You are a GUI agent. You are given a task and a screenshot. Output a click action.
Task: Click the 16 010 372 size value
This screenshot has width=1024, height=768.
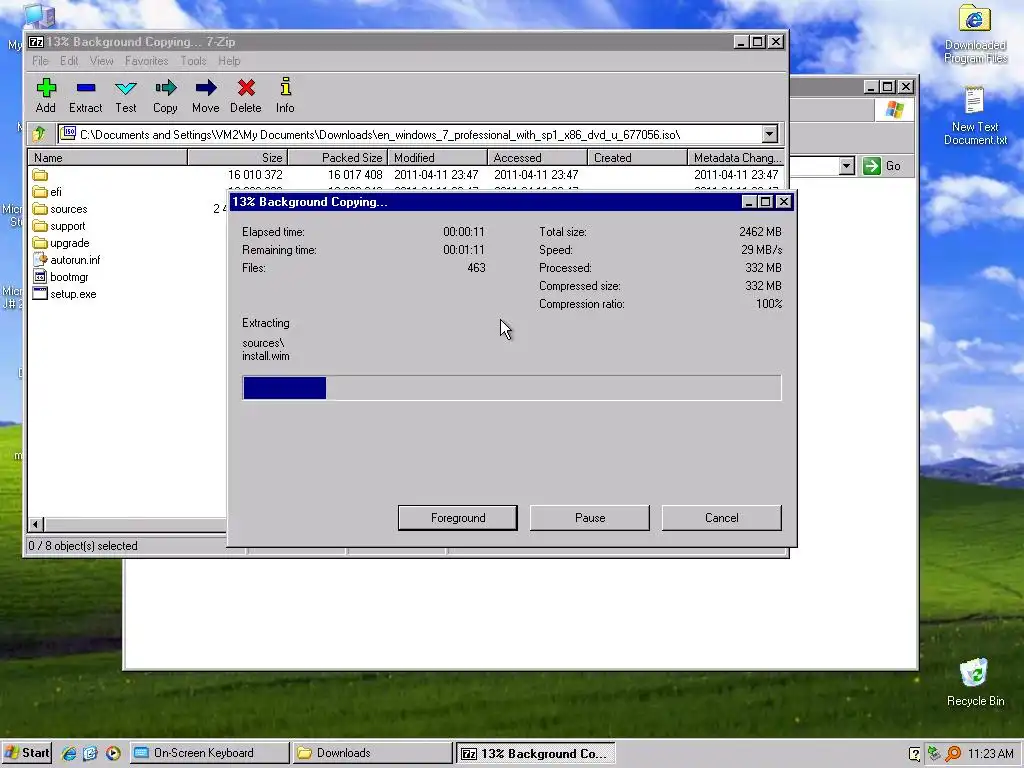click(255, 175)
